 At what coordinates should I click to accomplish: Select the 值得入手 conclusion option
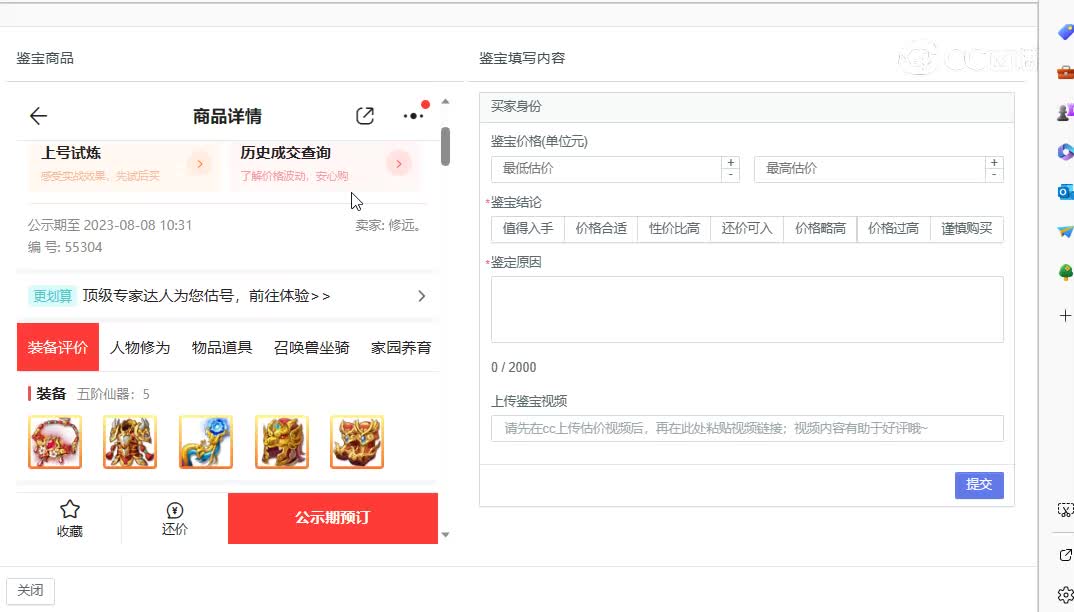coord(527,228)
